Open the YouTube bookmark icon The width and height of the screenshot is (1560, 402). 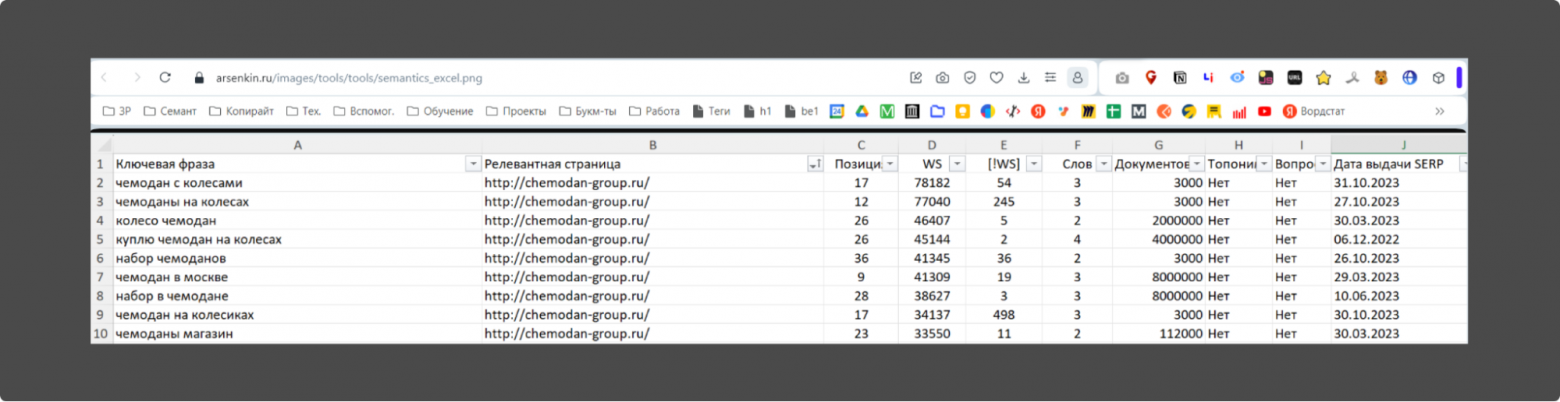tap(1265, 111)
